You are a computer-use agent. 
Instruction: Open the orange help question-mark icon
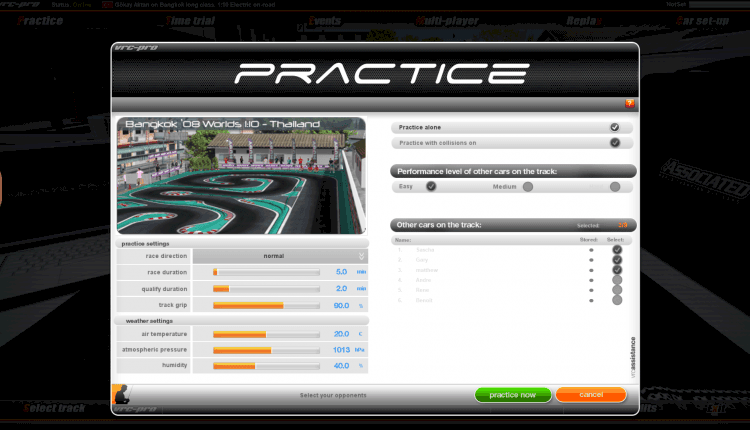[629, 103]
